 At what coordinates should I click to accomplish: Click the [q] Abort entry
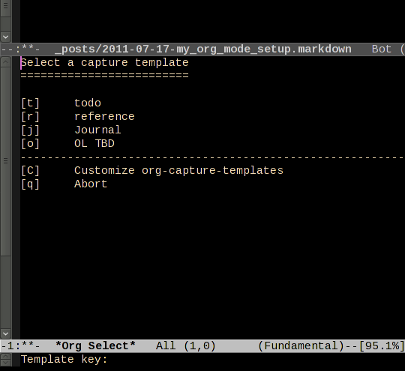click(64, 184)
